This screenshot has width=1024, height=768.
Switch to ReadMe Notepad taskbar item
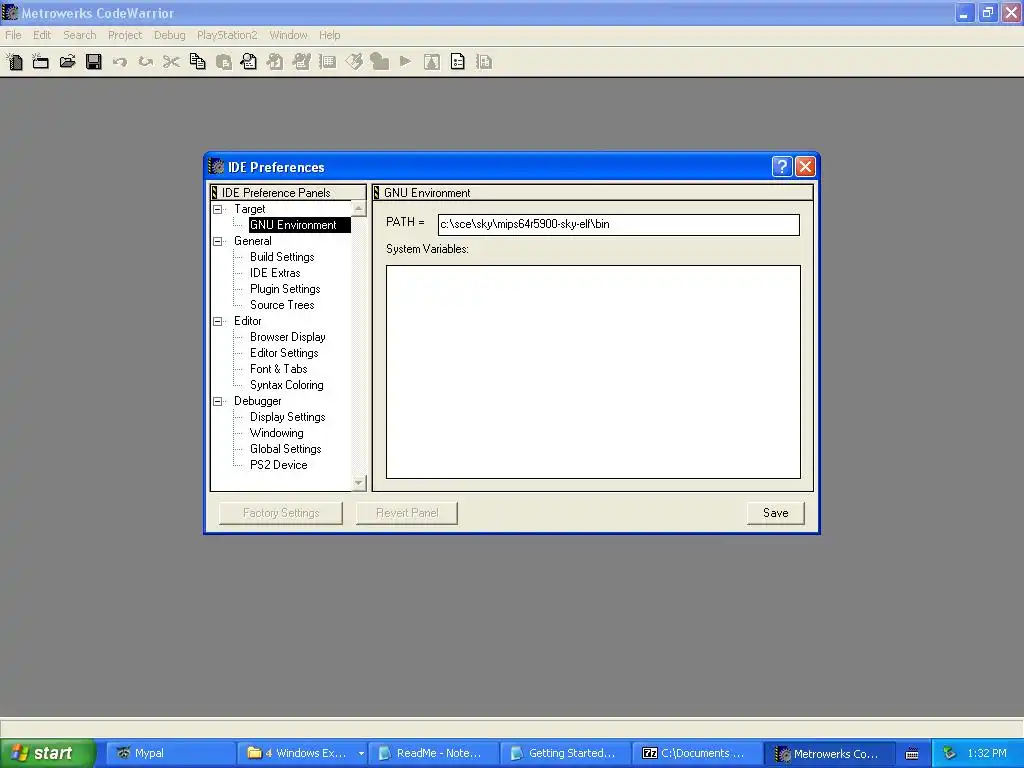[432, 753]
